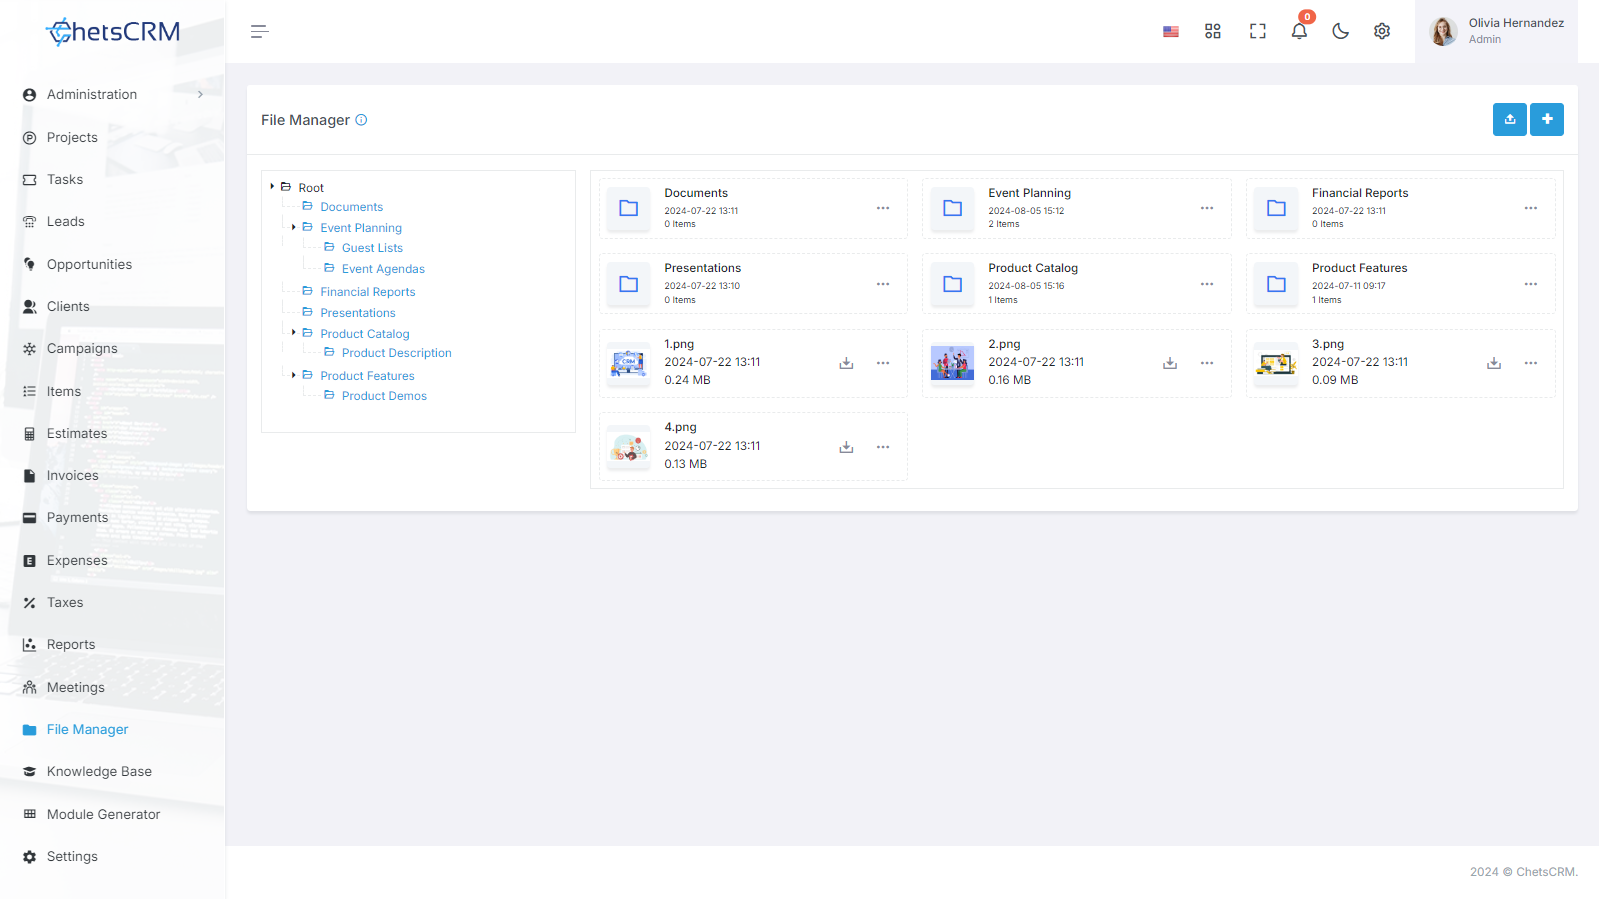1599x899 pixels.
Task: Open options menu for 3.png
Action: [1531, 363]
